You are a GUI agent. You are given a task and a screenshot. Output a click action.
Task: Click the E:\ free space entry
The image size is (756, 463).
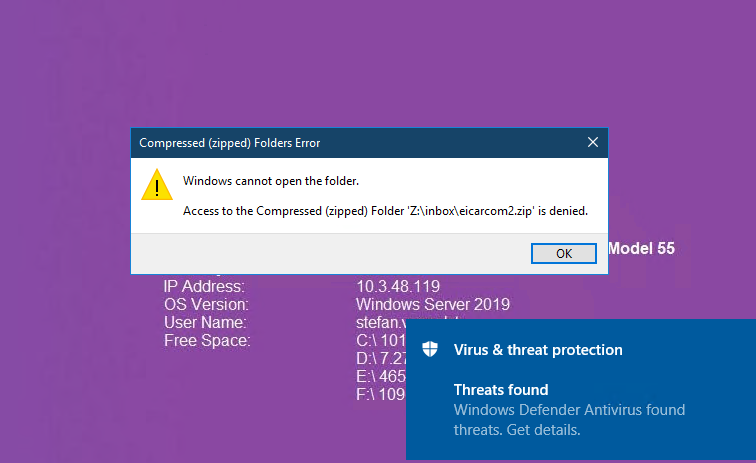coord(381,376)
